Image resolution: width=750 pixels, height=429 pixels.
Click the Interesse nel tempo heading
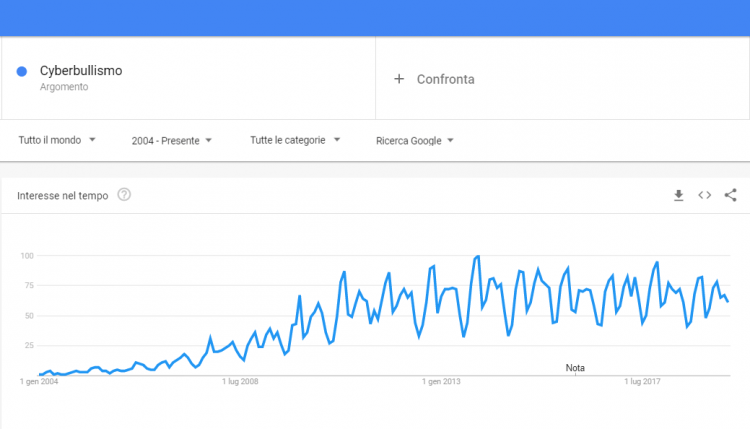(x=63, y=196)
